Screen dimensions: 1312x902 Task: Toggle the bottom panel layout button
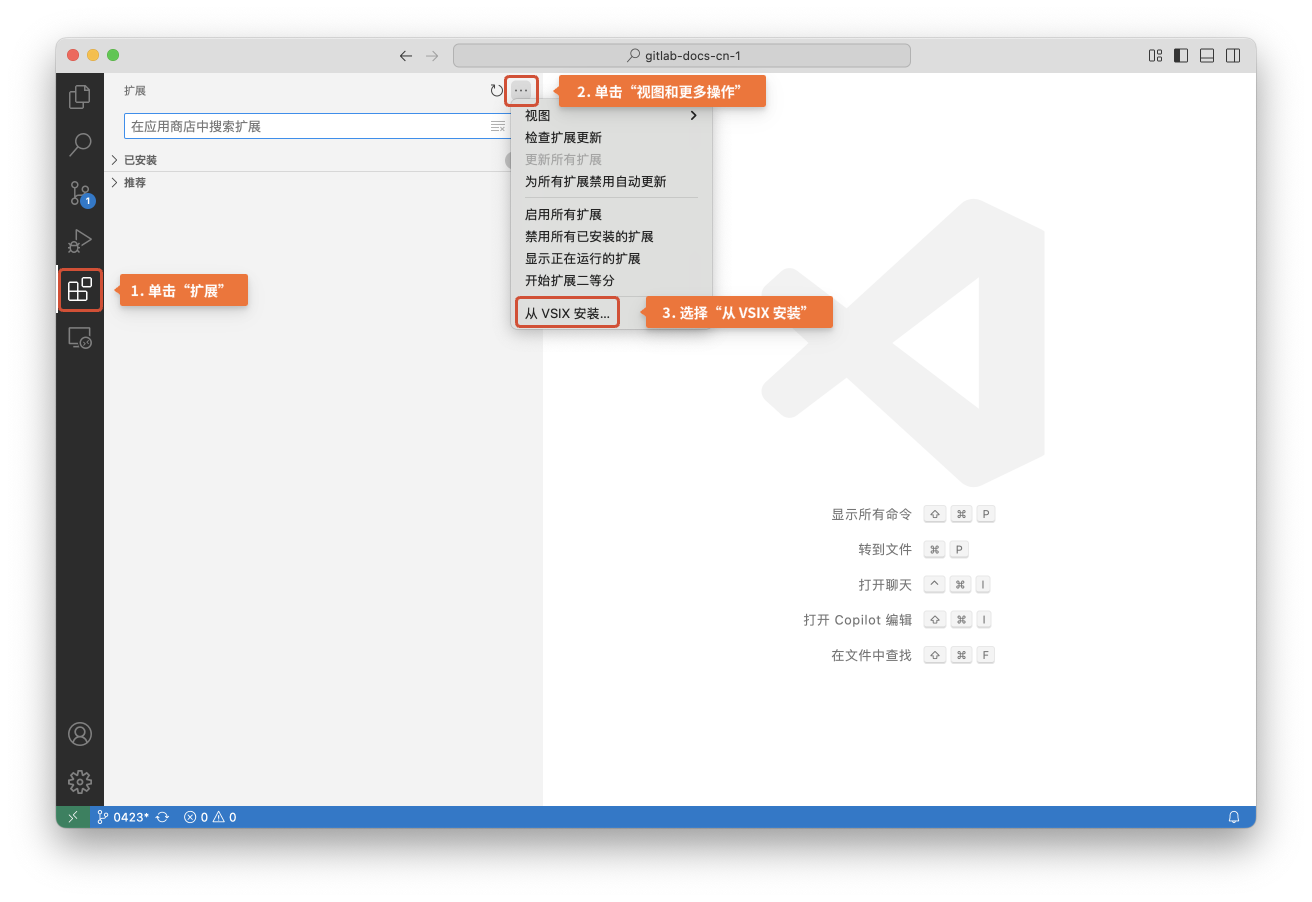point(1207,56)
